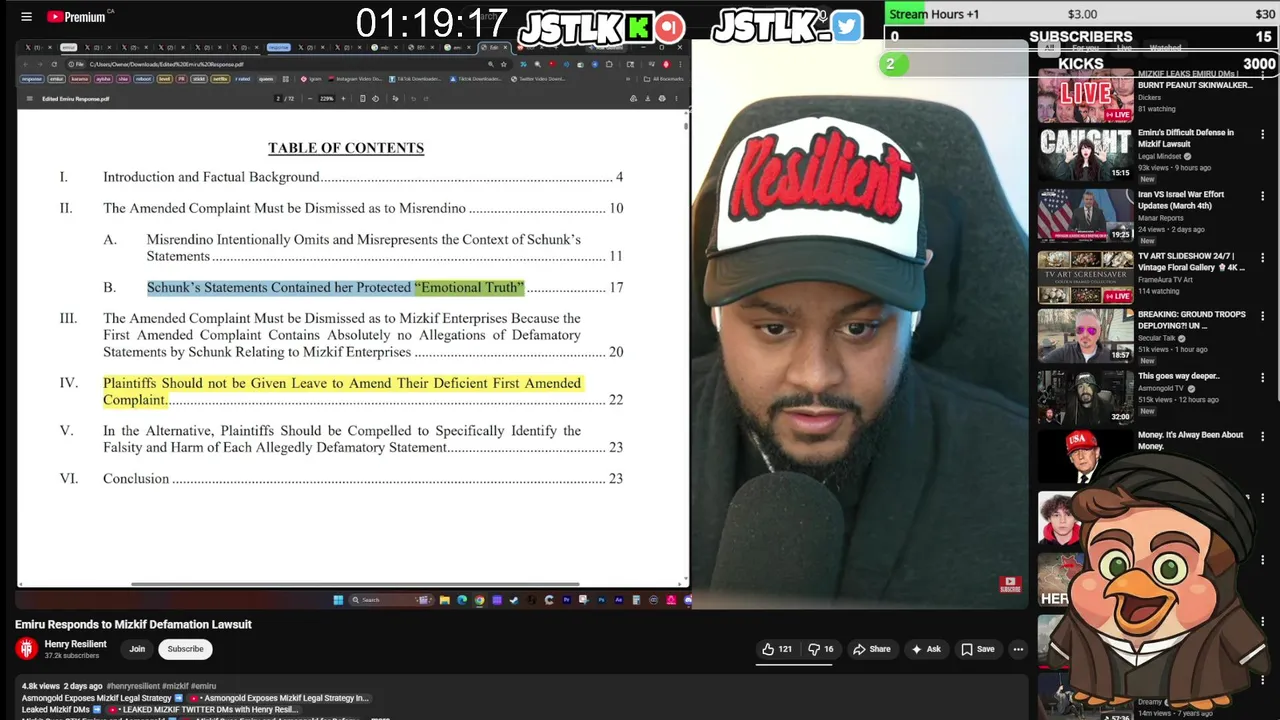Open Henry Resilient channel avatar
This screenshot has height=720, width=1280.
(27, 649)
